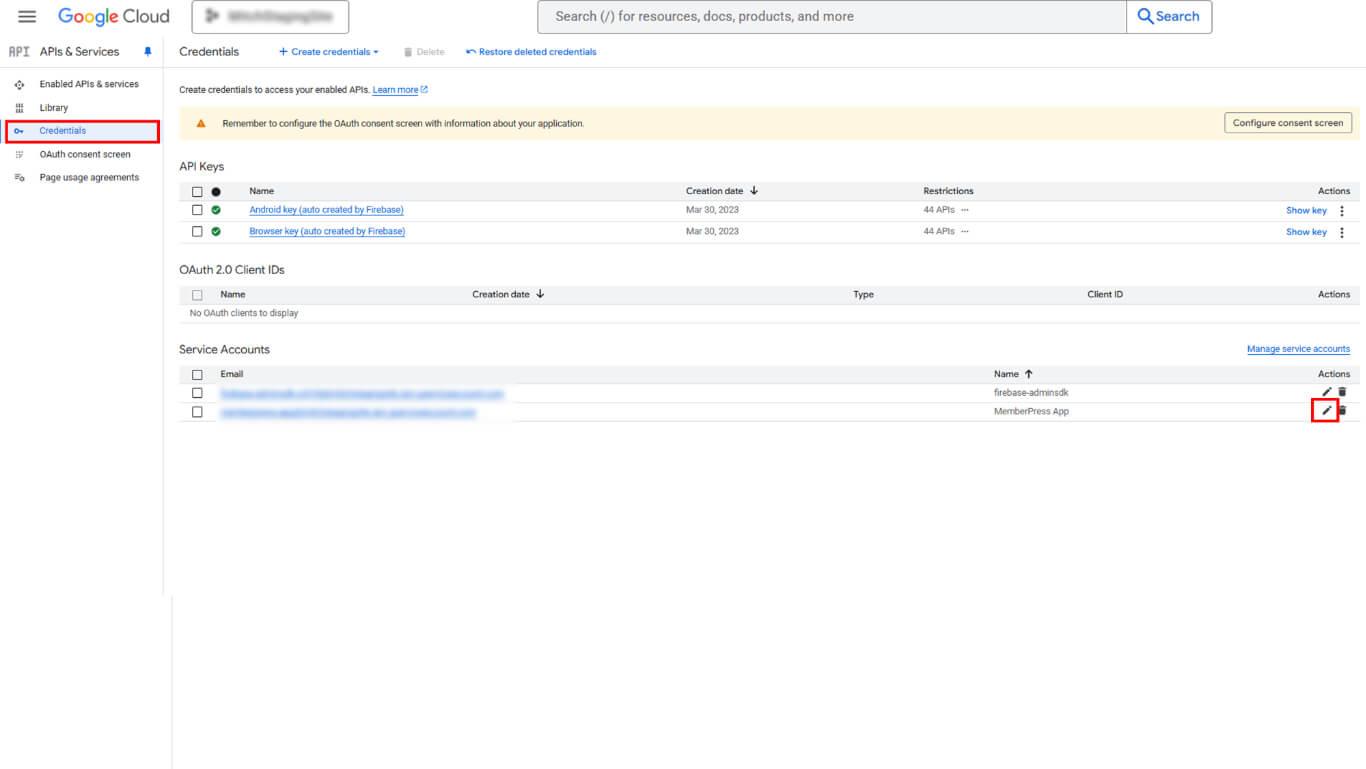Image resolution: width=1366 pixels, height=769 pixels.
Task: Open more actions for Browser key
Action: coord(1342,232)
